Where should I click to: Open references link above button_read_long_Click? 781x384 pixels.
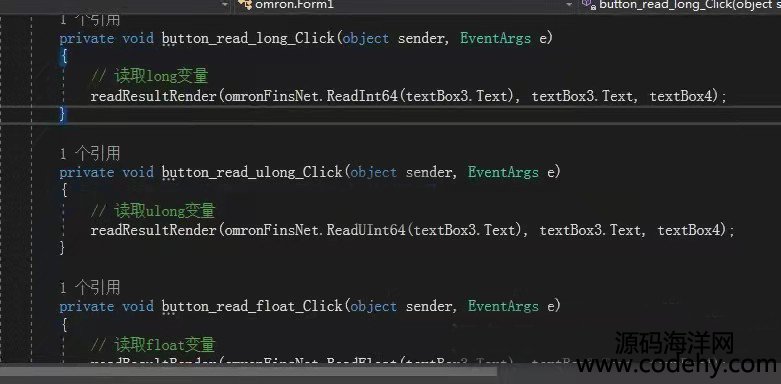click(90, 20)
